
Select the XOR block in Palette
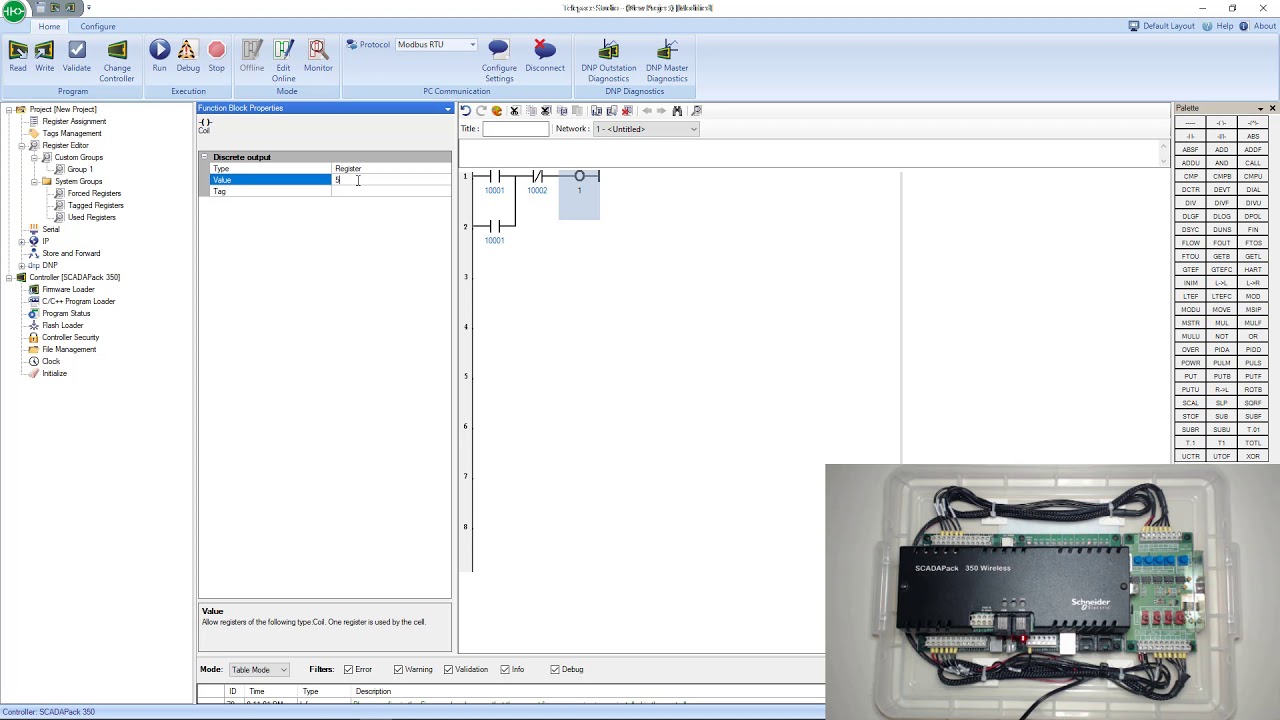point(1253,456)
